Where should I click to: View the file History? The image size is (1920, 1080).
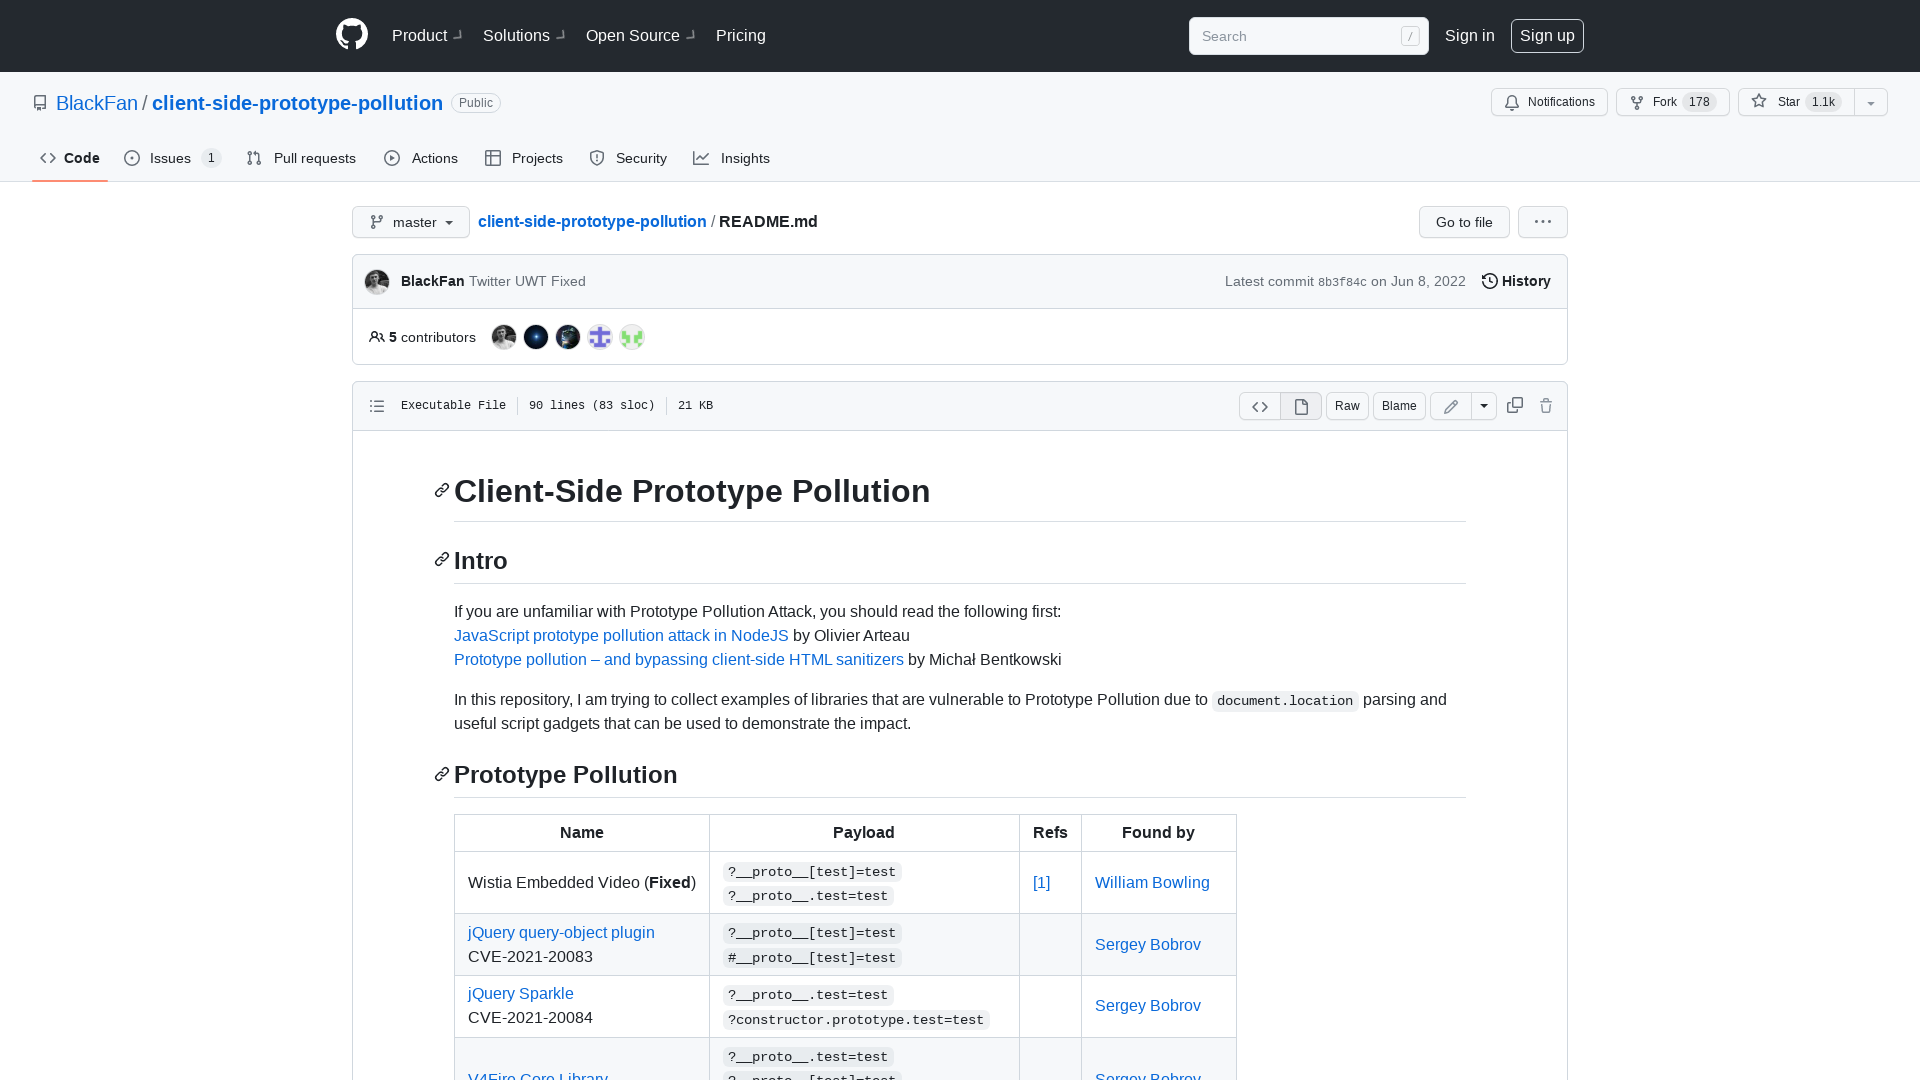click(x=1516, y=281)
